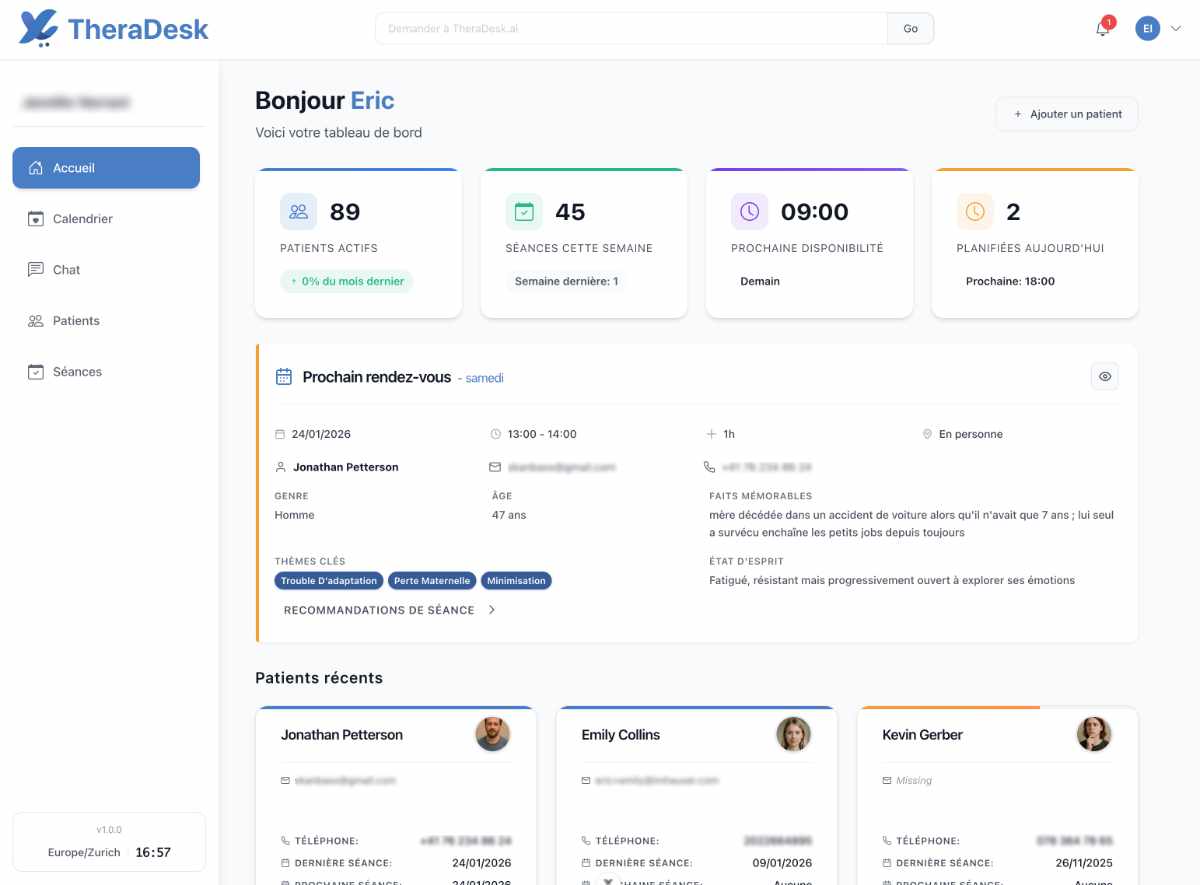Open the user profile dropdown menu
The width and height of the screenshot is (1200, 885).
tap(1176, 28)
